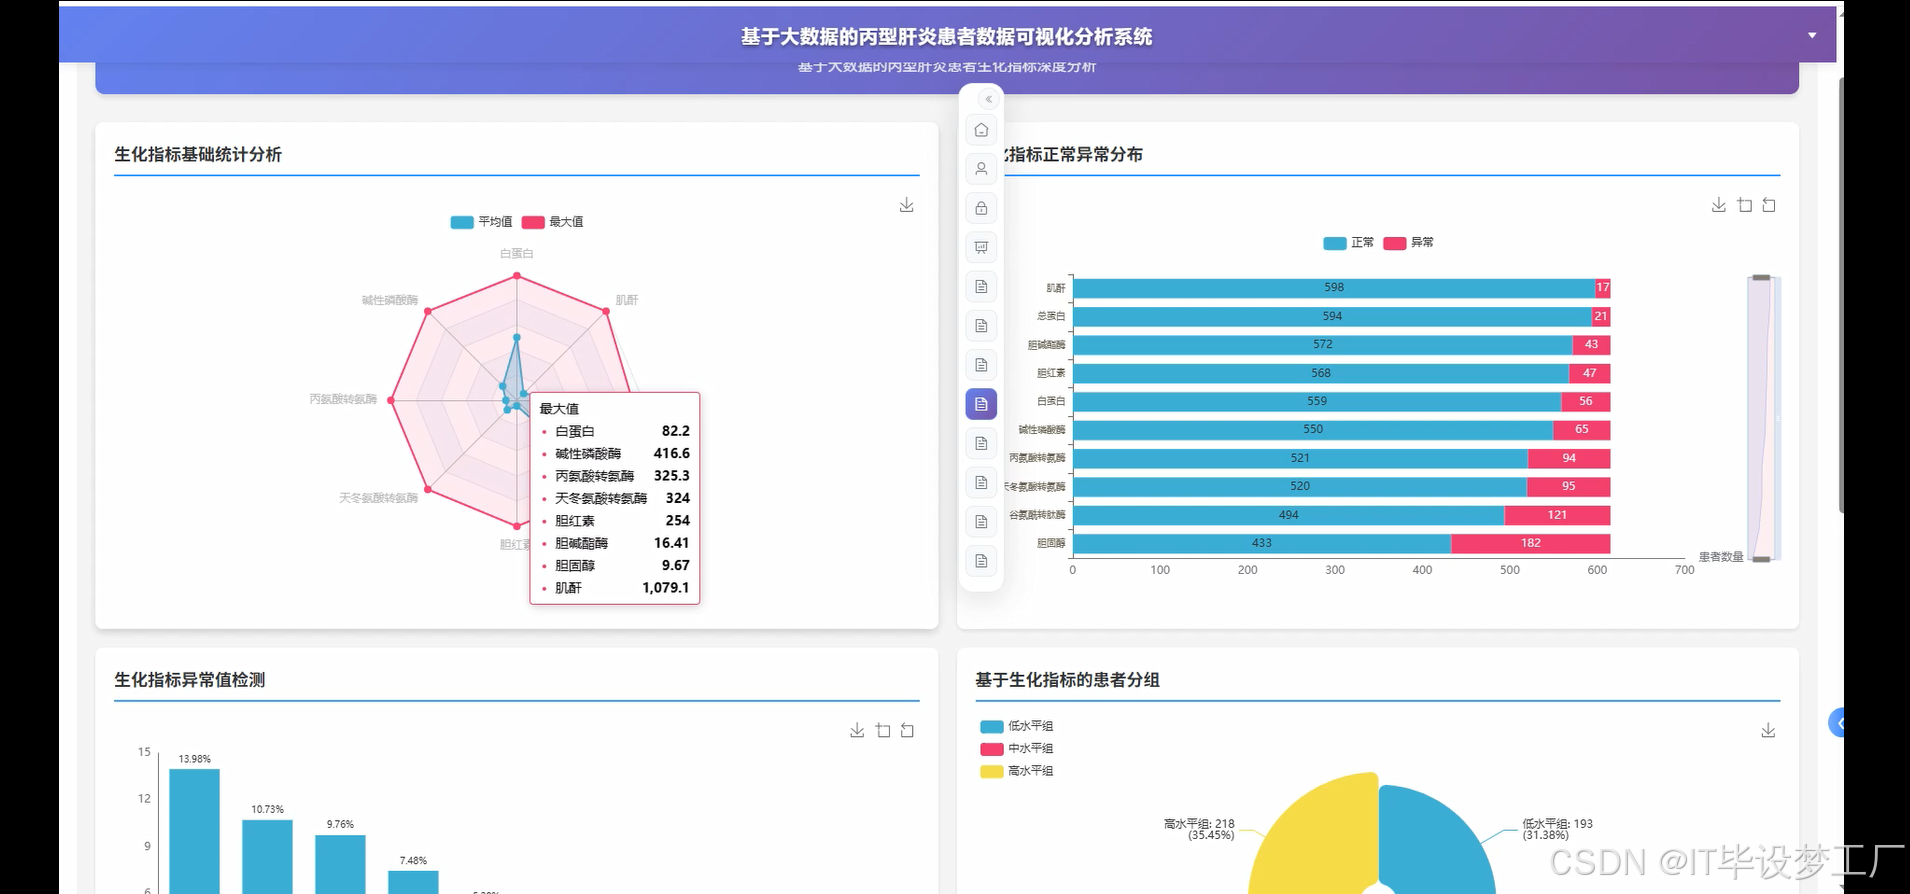This screenshot has width=1910, height=894.
Task: Open the presentation board icon in sidebar
Action: [981, 247]
